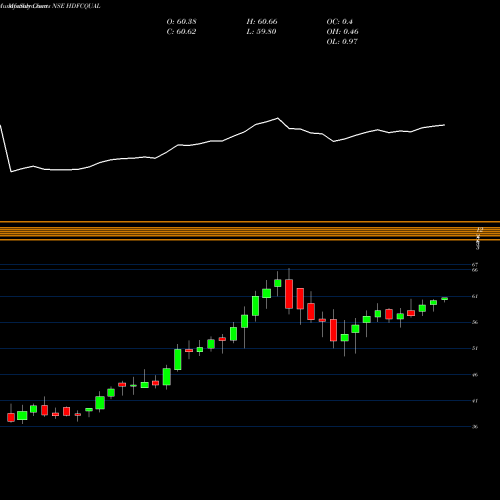Select the low value L: 59.80
The height and width of the screenshot is (500, 500).
(x=261, y=32)
